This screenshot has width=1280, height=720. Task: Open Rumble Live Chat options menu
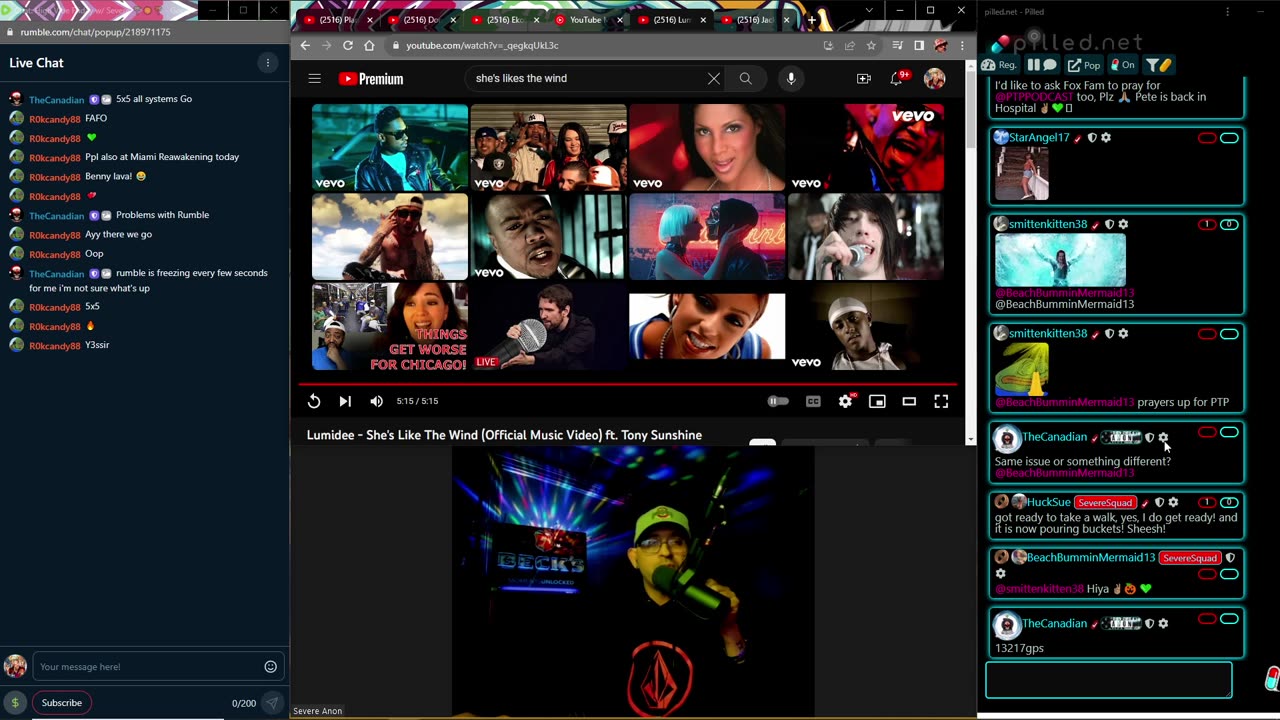point(267,63)
